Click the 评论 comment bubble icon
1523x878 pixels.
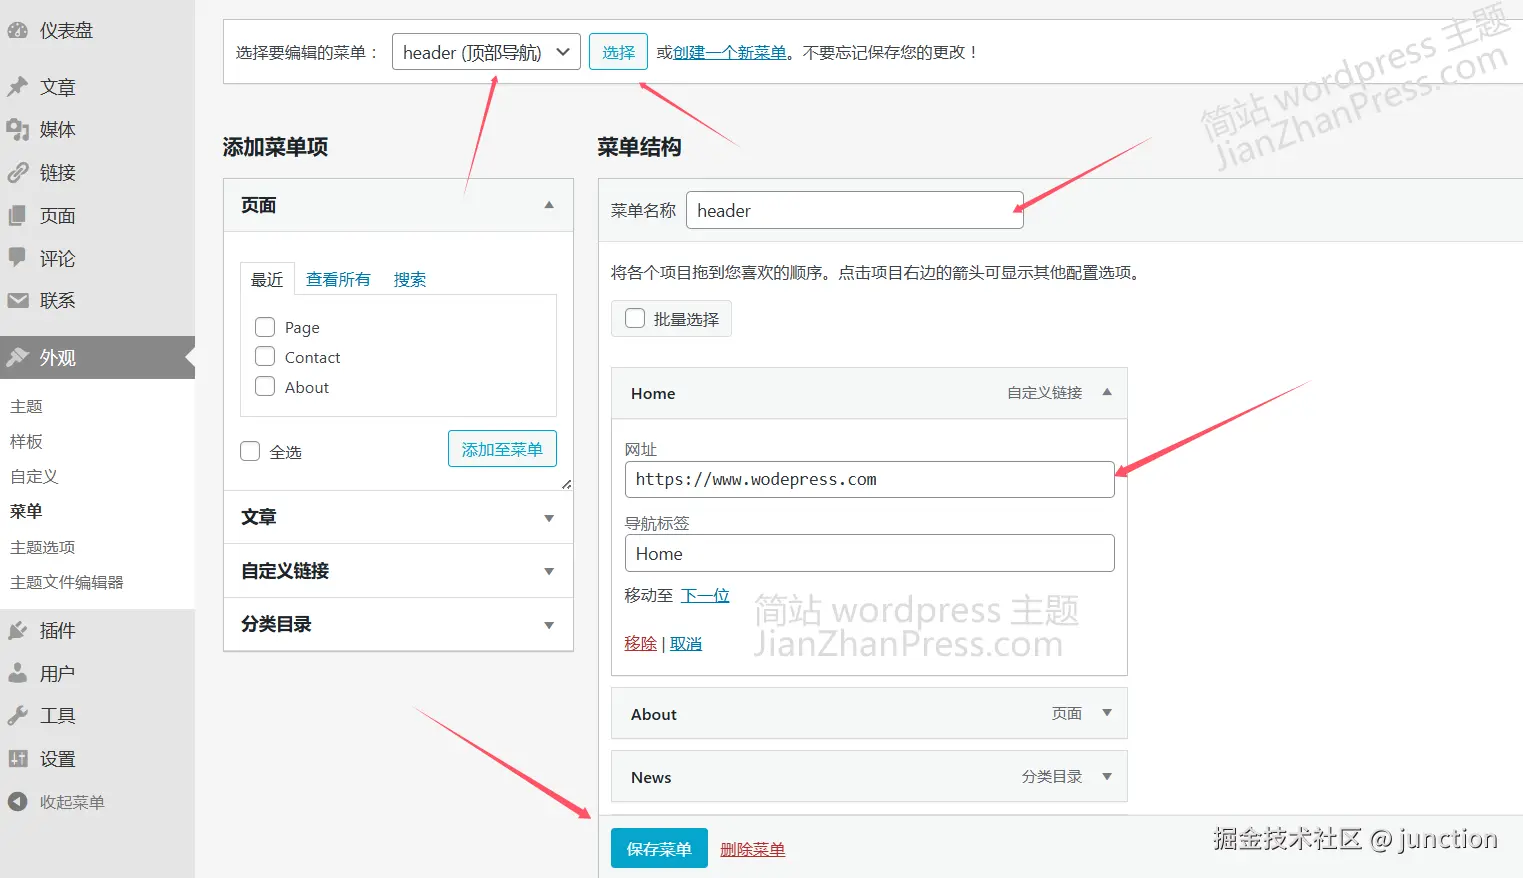17,258
